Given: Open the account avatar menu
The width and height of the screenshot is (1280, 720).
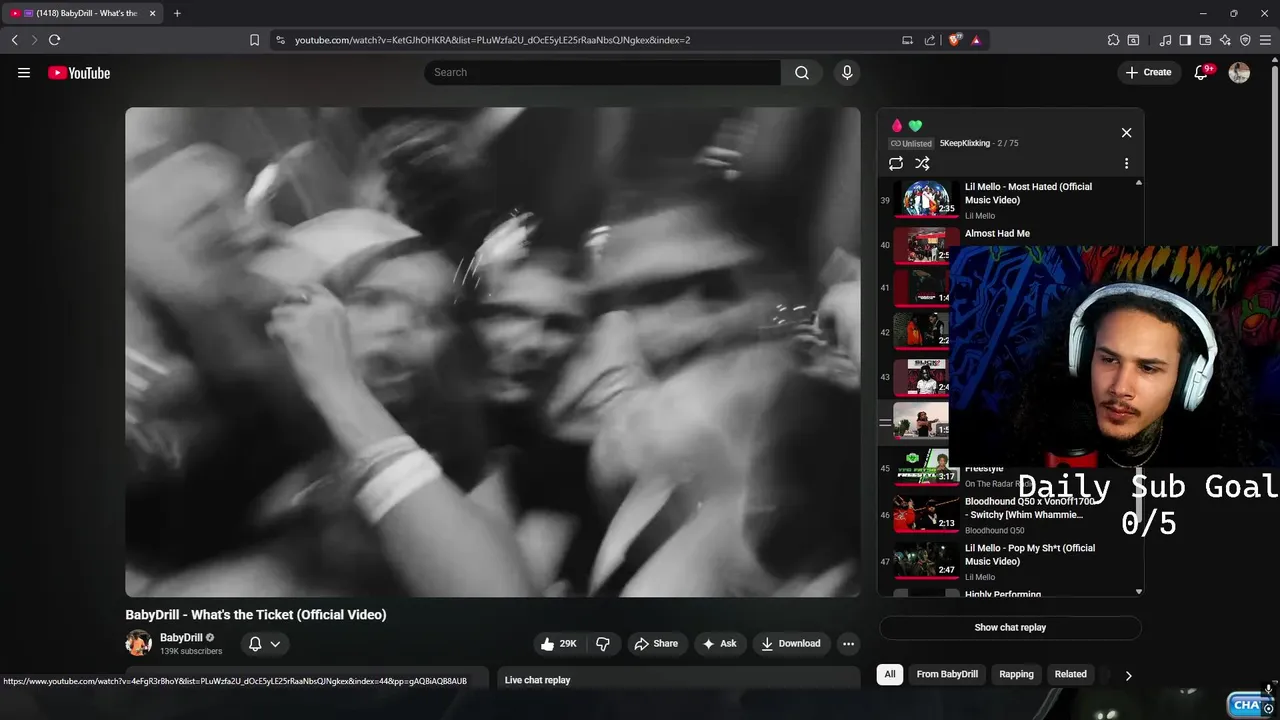Looking at the screenshot, I should click(x=1239, y=72).
